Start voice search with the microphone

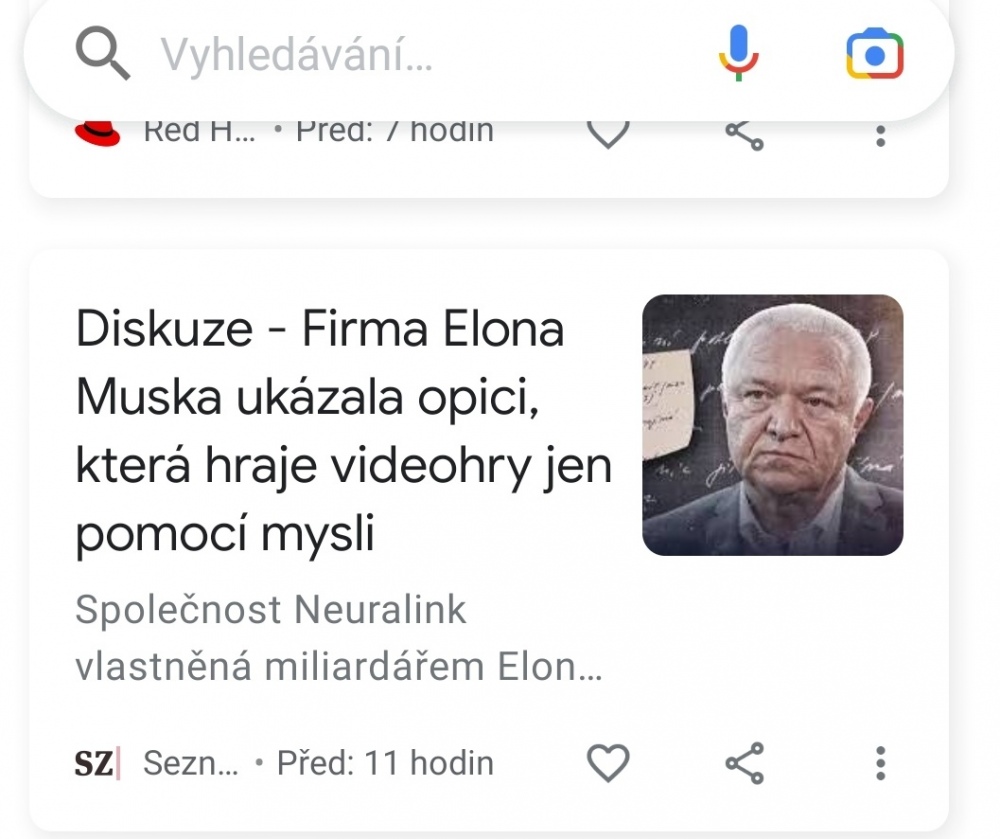(x=738, y=54)
